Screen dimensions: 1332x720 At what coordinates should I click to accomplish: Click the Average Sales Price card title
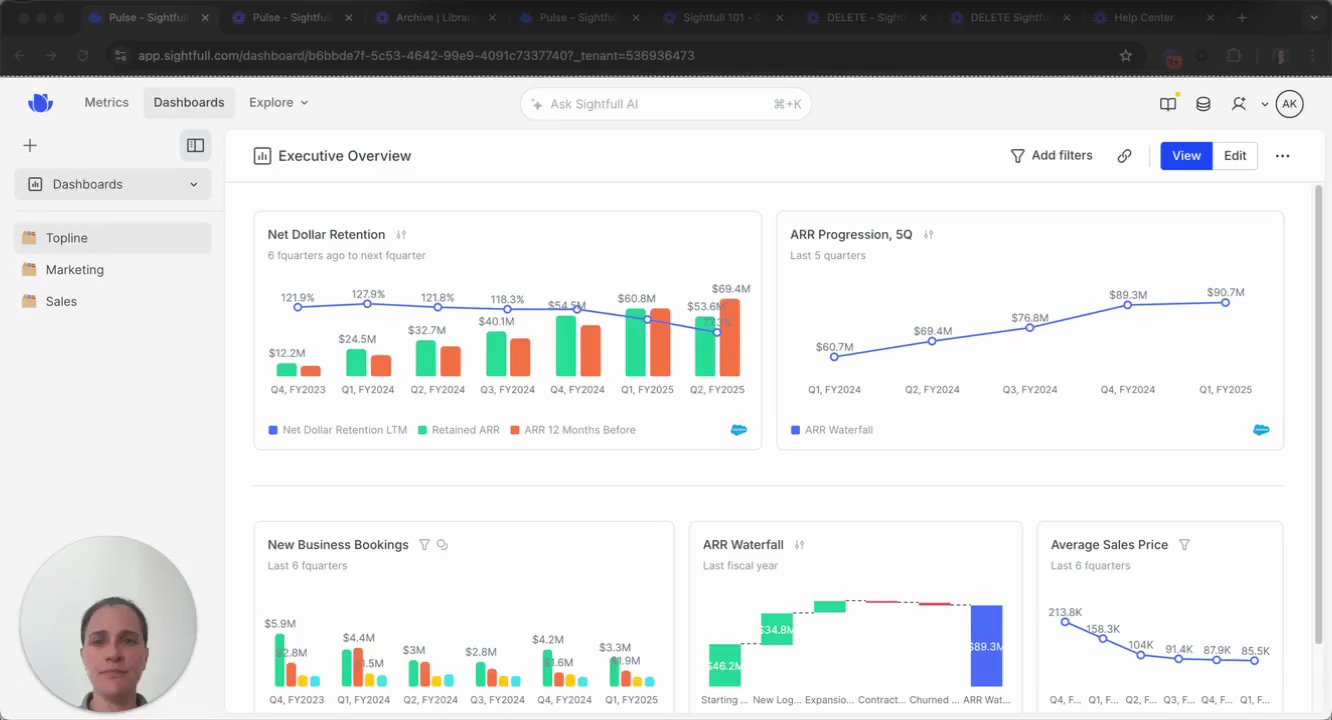[x=1109, y=545]
